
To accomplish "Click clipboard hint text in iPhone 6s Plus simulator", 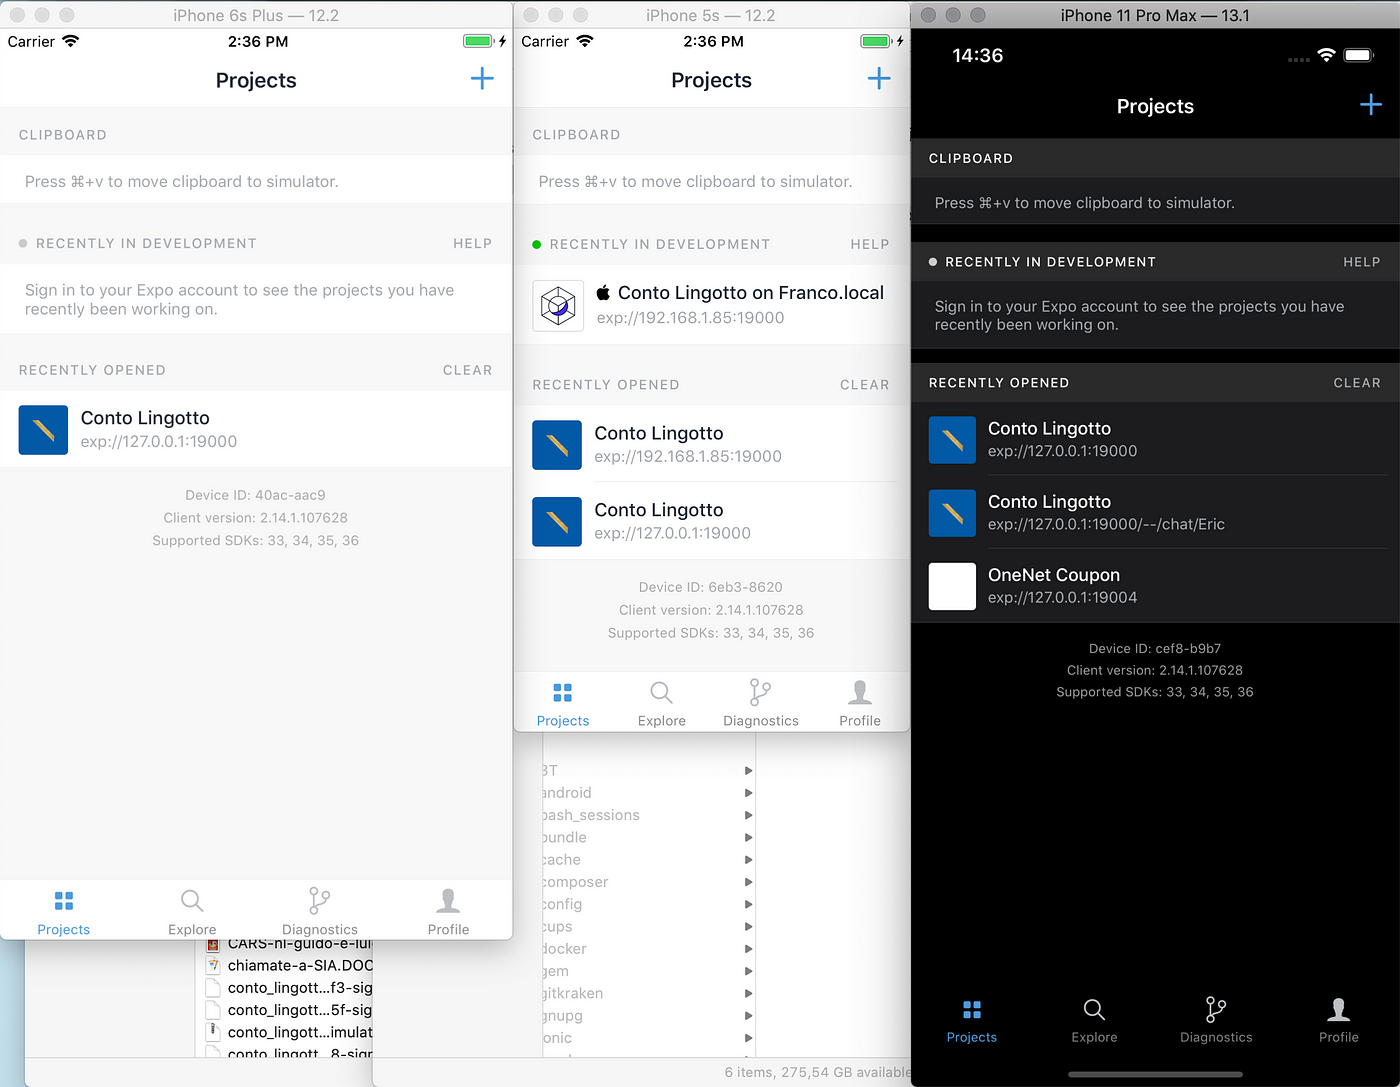I will [x=182, y=182].
